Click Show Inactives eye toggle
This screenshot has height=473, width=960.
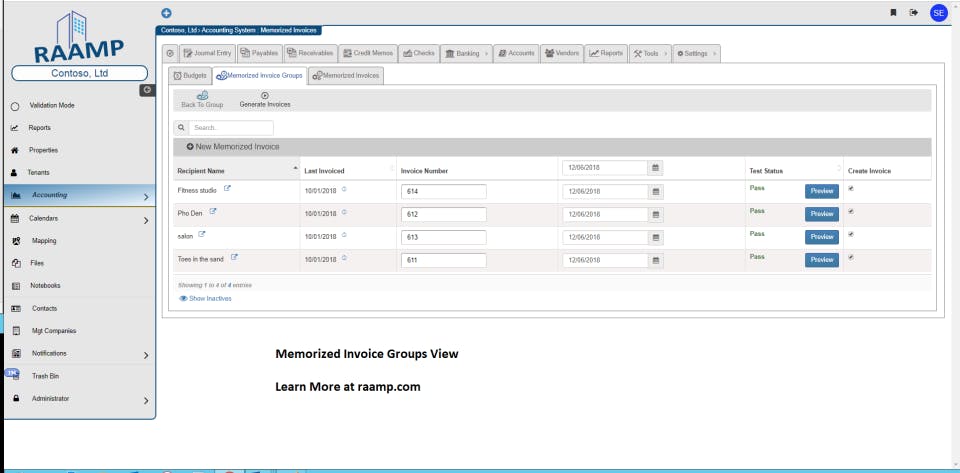coord(205,299)
